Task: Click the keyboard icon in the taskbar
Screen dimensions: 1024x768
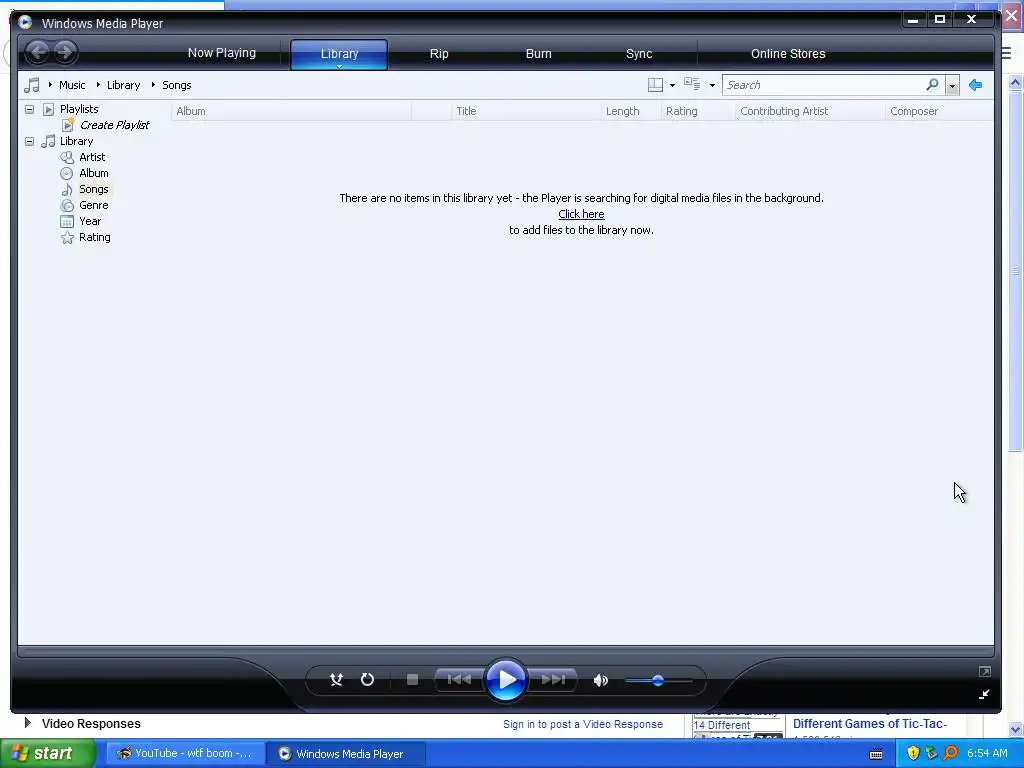Action: pos(876,754)
